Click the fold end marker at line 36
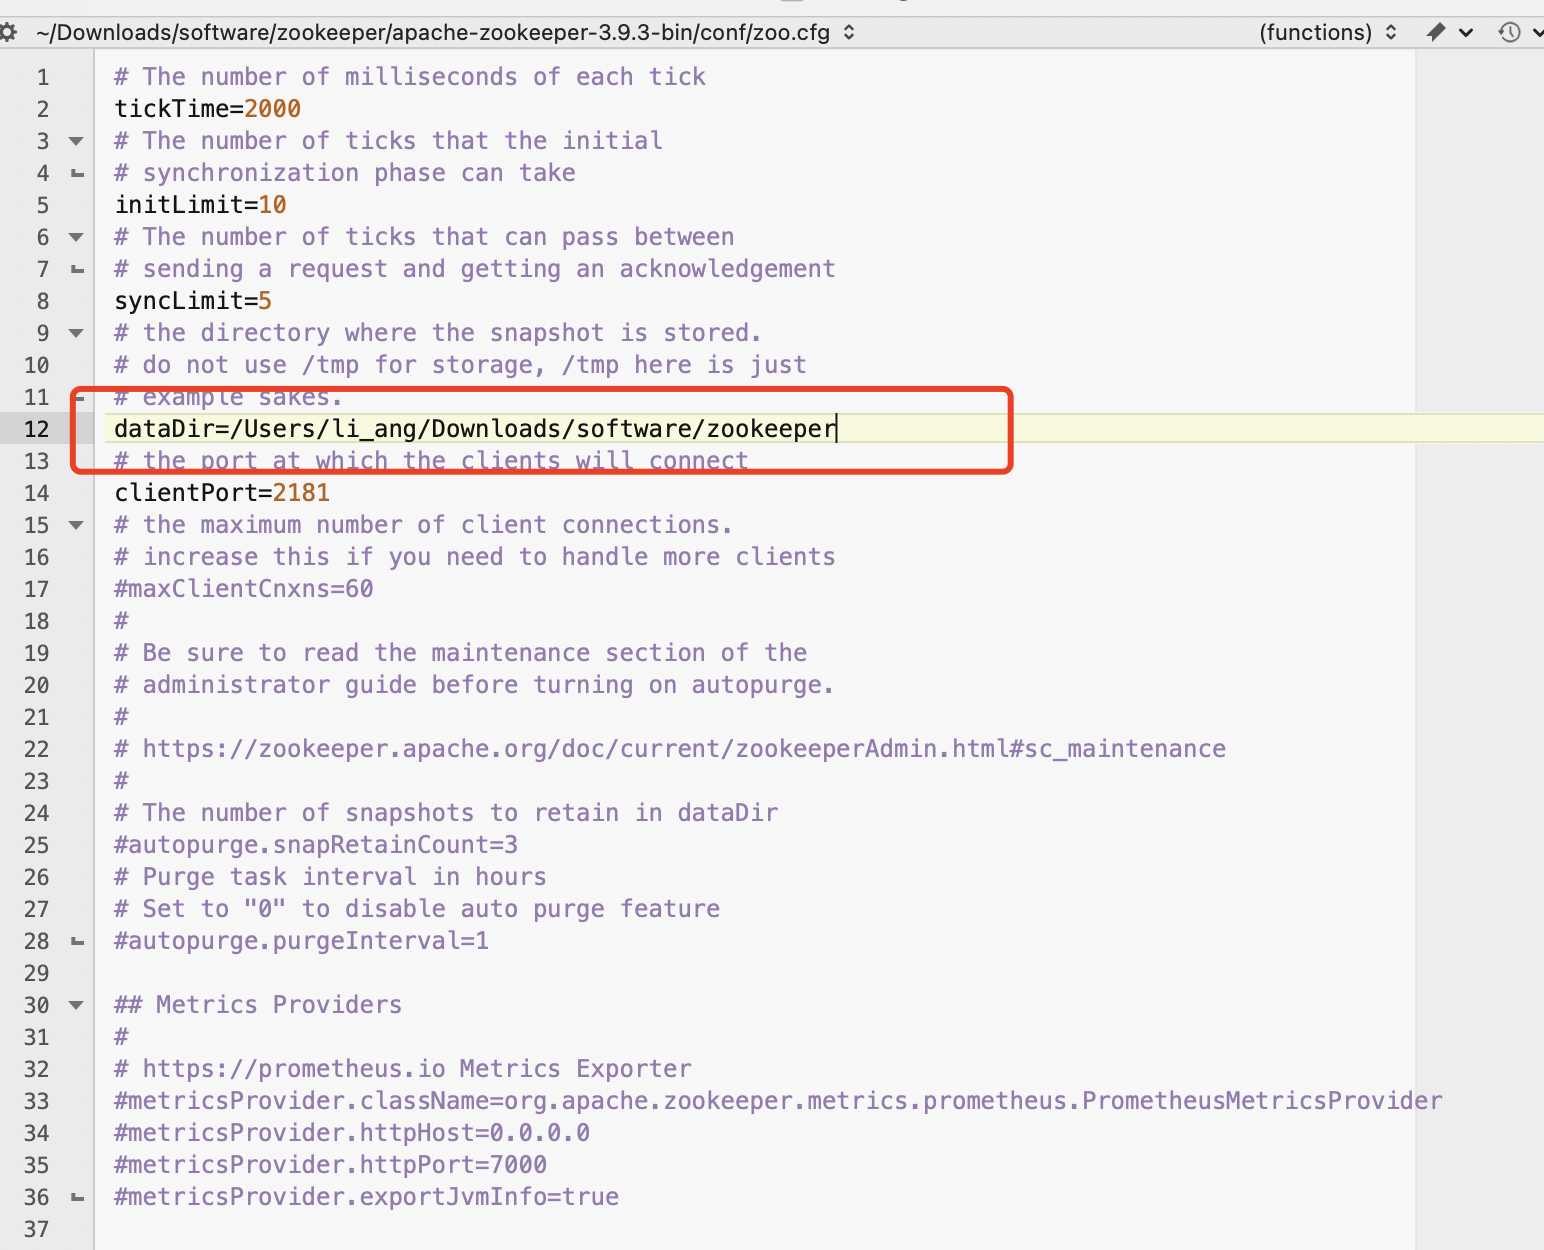 77,1197
